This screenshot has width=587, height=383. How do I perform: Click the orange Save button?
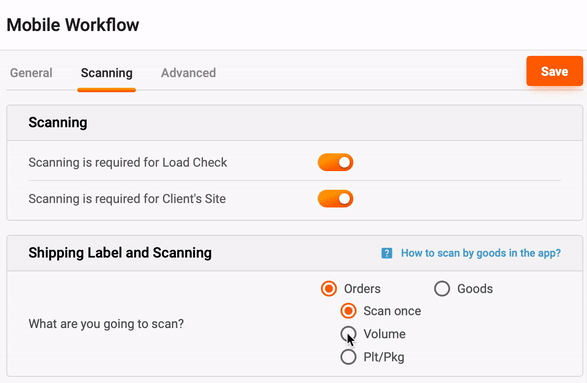coord(554,71)
